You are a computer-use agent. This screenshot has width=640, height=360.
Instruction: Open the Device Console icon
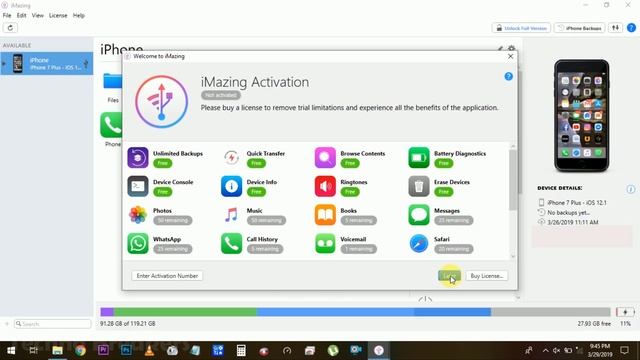[x=138, y=186]
